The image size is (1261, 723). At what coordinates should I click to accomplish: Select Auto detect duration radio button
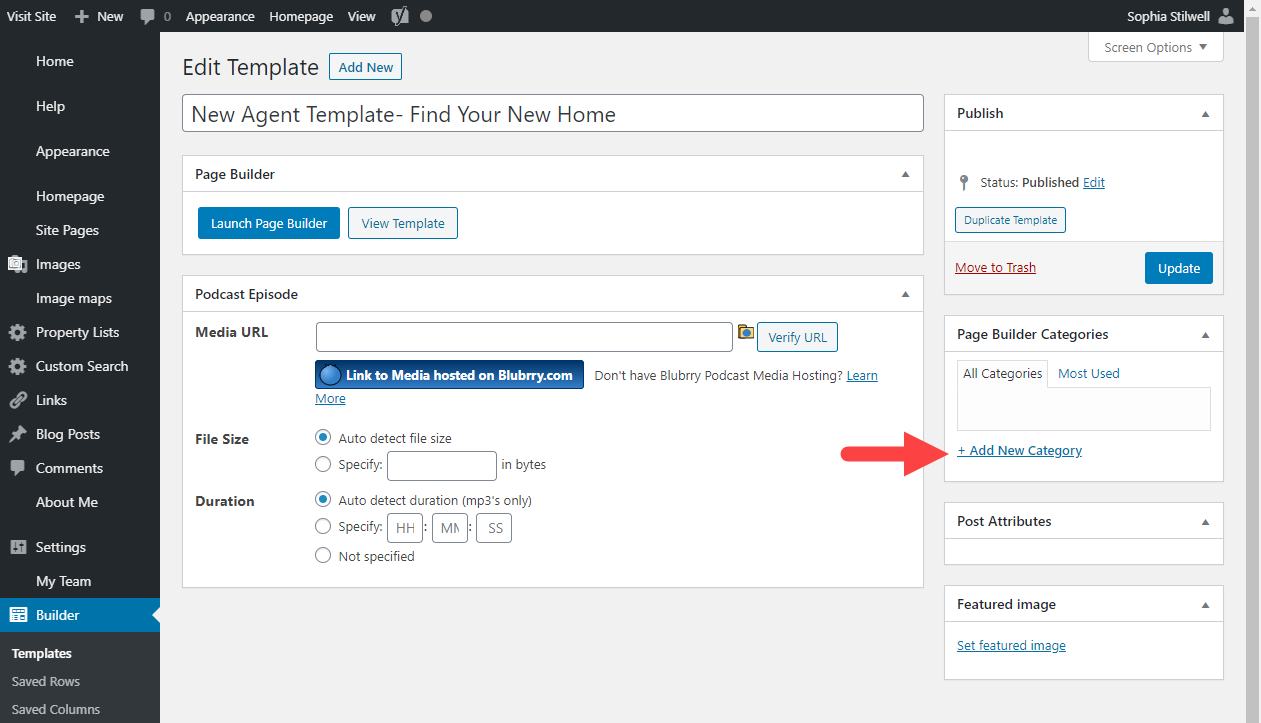pyautogui.click(x=323, y=500)
